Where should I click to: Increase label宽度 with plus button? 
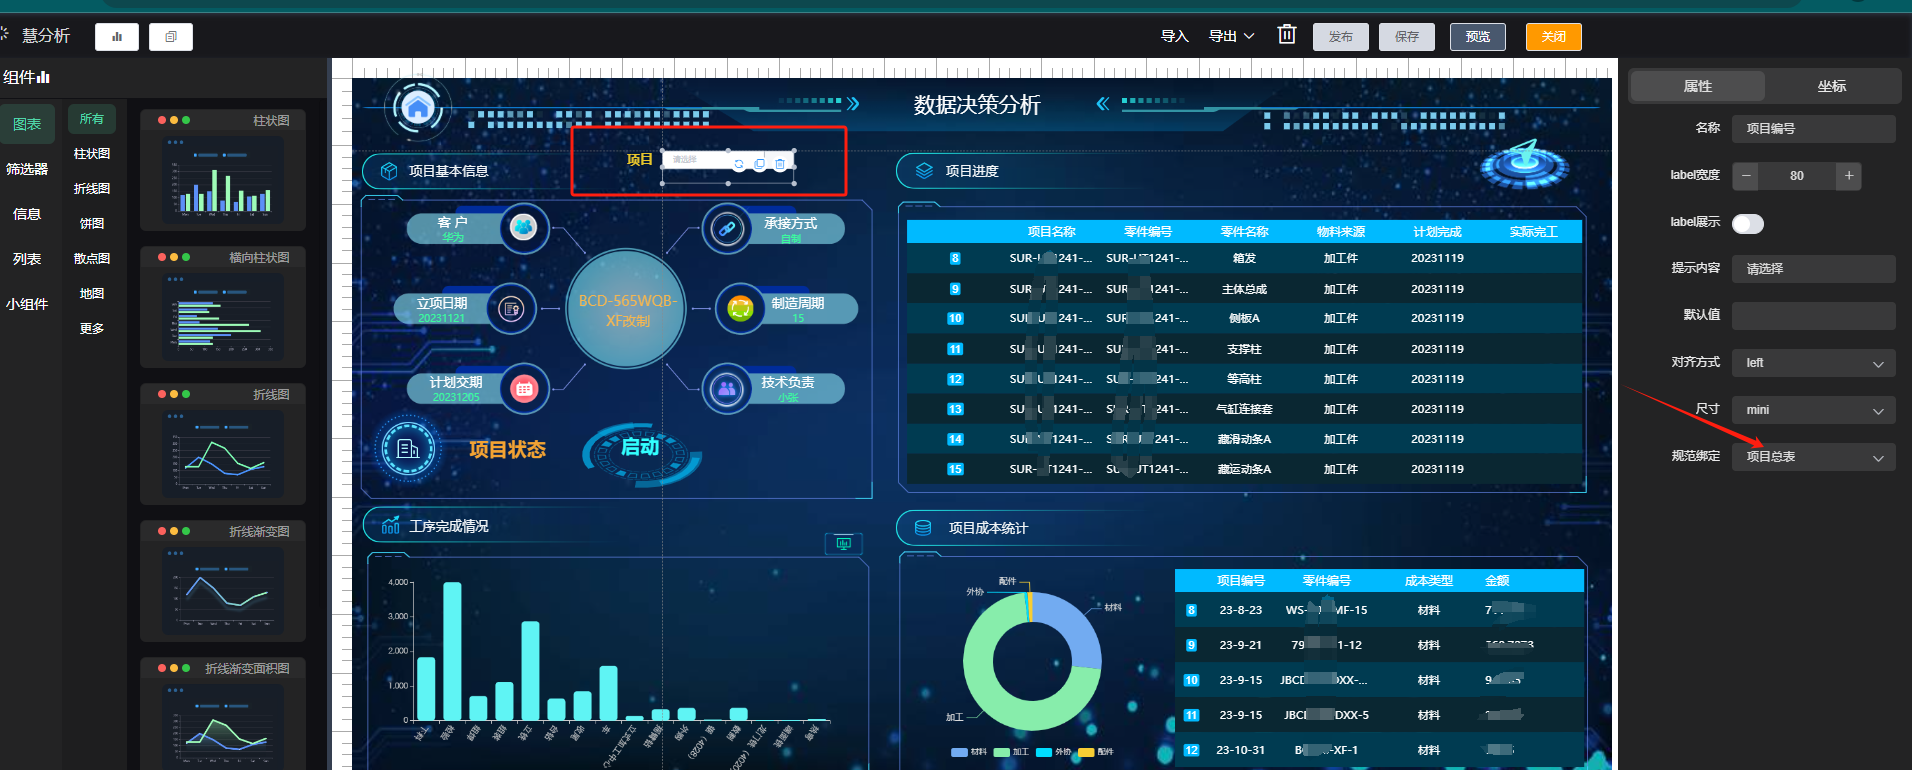click(x=1849, y=176)
